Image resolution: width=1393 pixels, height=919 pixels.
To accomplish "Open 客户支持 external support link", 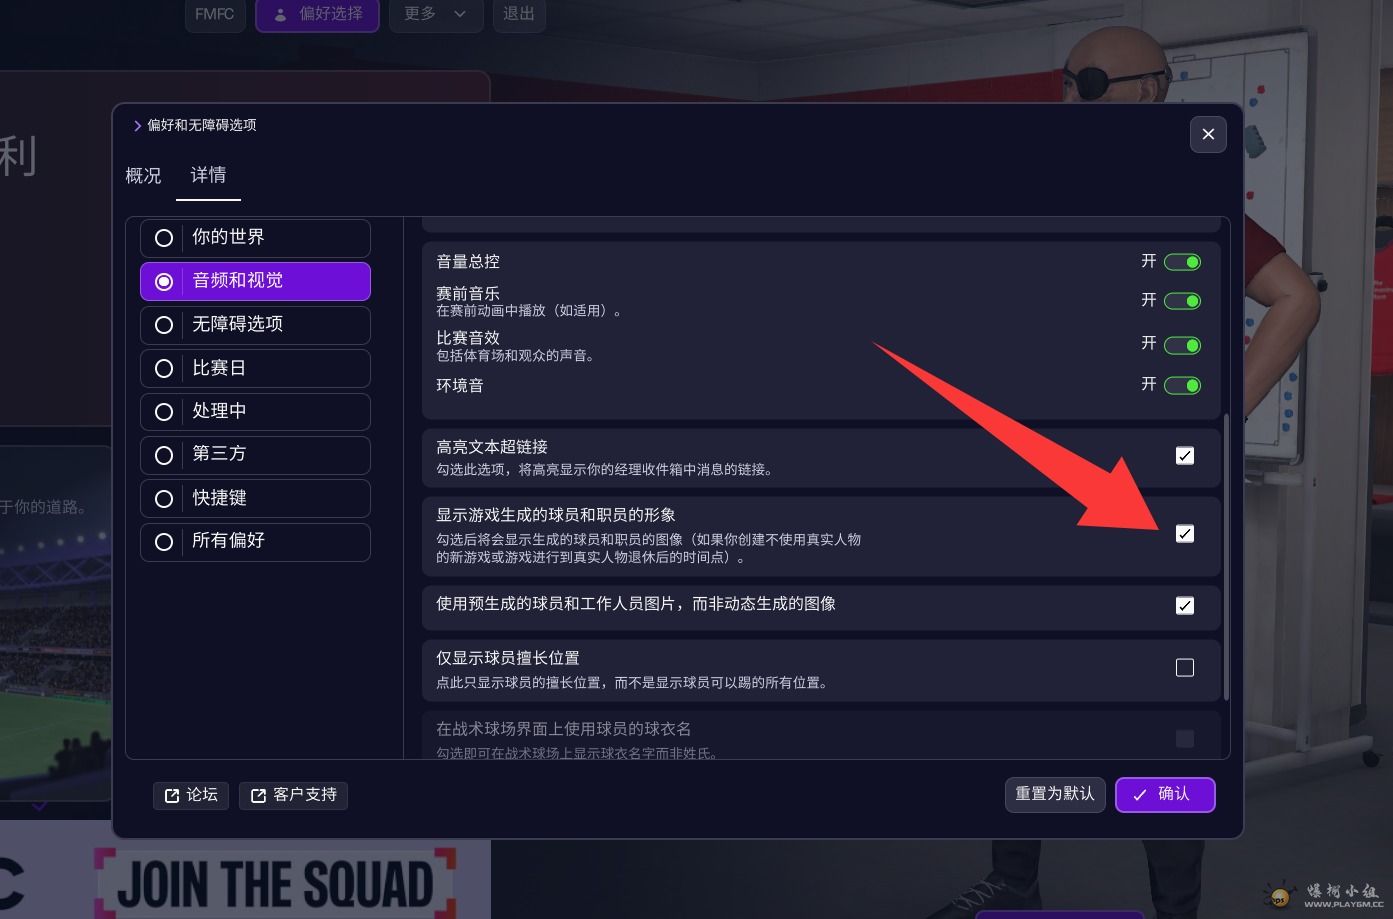I will [x=293, y=795].
